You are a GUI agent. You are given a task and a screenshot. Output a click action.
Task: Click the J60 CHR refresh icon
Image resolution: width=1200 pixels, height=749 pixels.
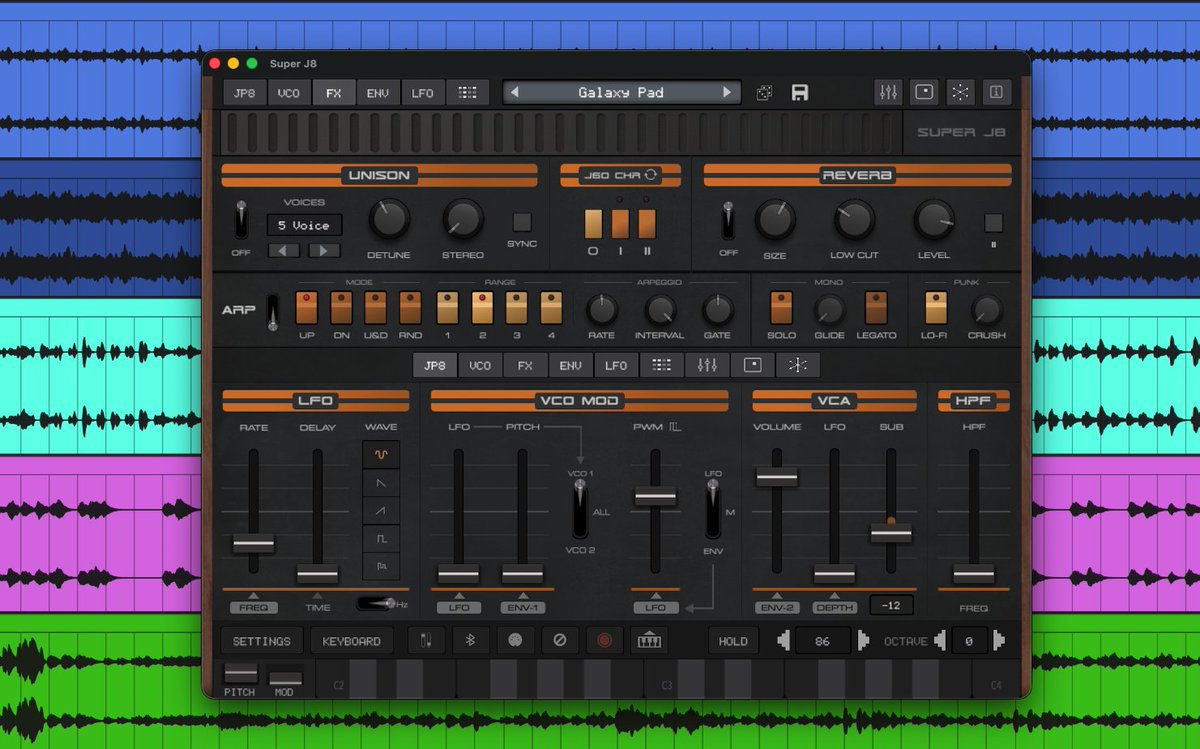click(651, 175)
